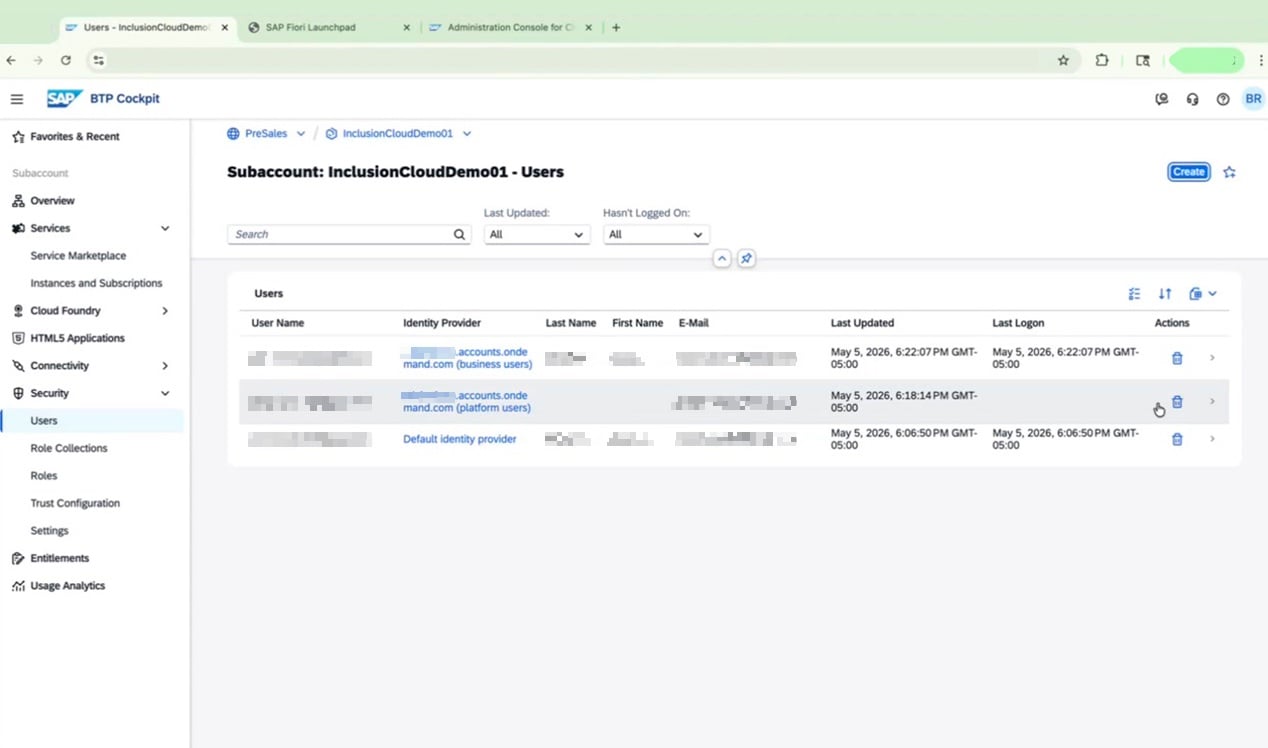This screenshot has width=1268, height=748.
Task: Select Users in the sidebar
Action: [44, 421]
